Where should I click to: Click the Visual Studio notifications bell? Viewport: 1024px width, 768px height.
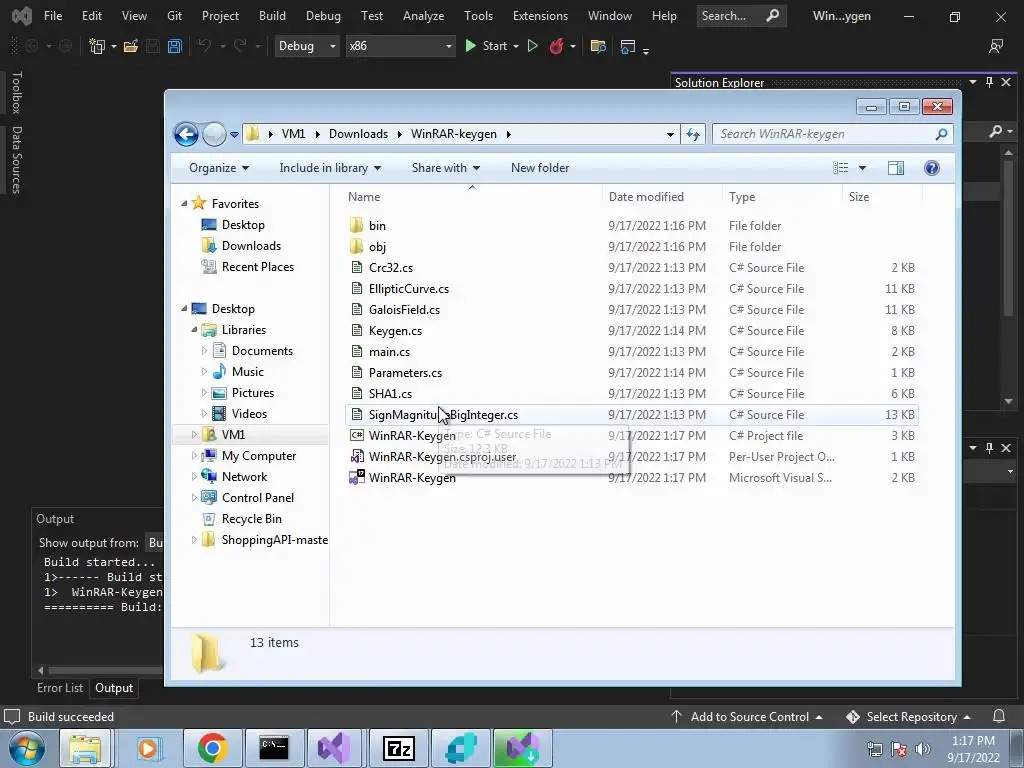point(999,716)
